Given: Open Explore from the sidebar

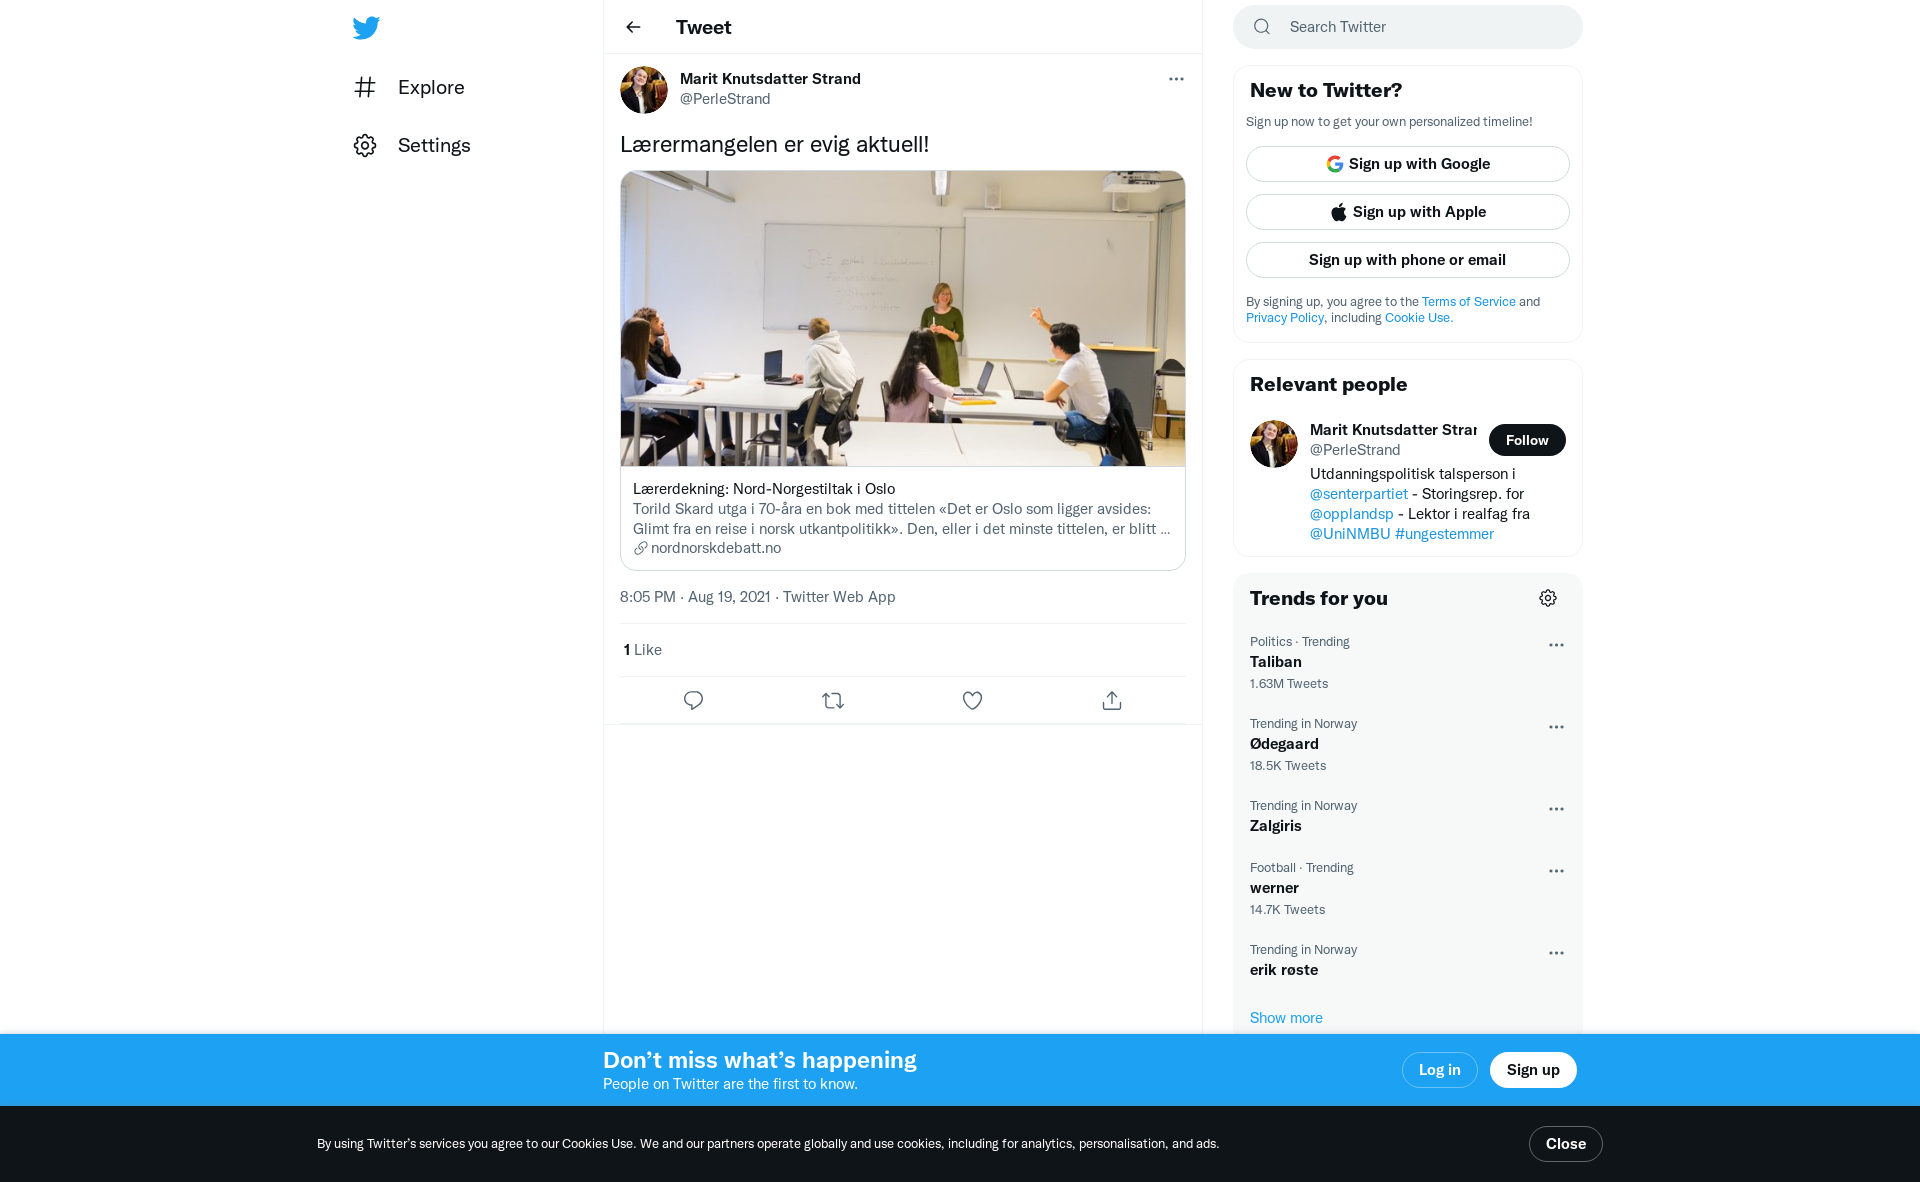Looking at the screenshot, I should tap(409, 87).
